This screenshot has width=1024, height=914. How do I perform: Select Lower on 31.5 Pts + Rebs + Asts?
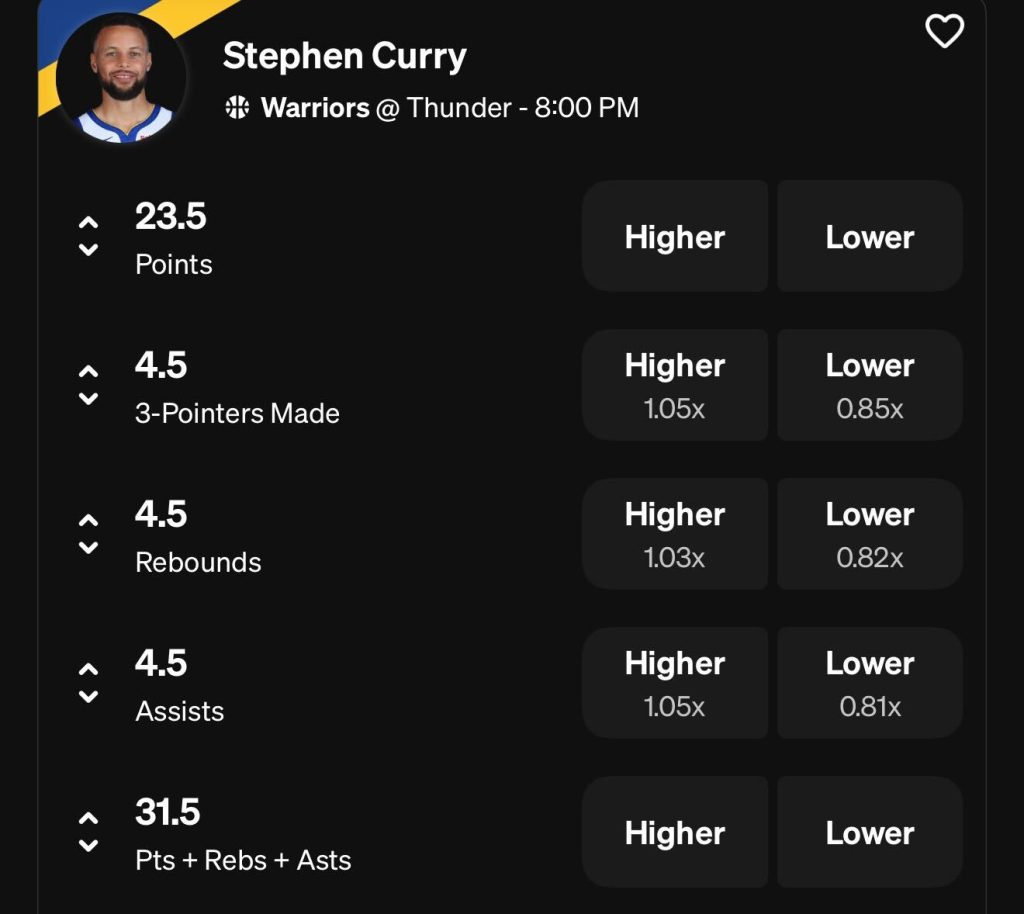868,832
